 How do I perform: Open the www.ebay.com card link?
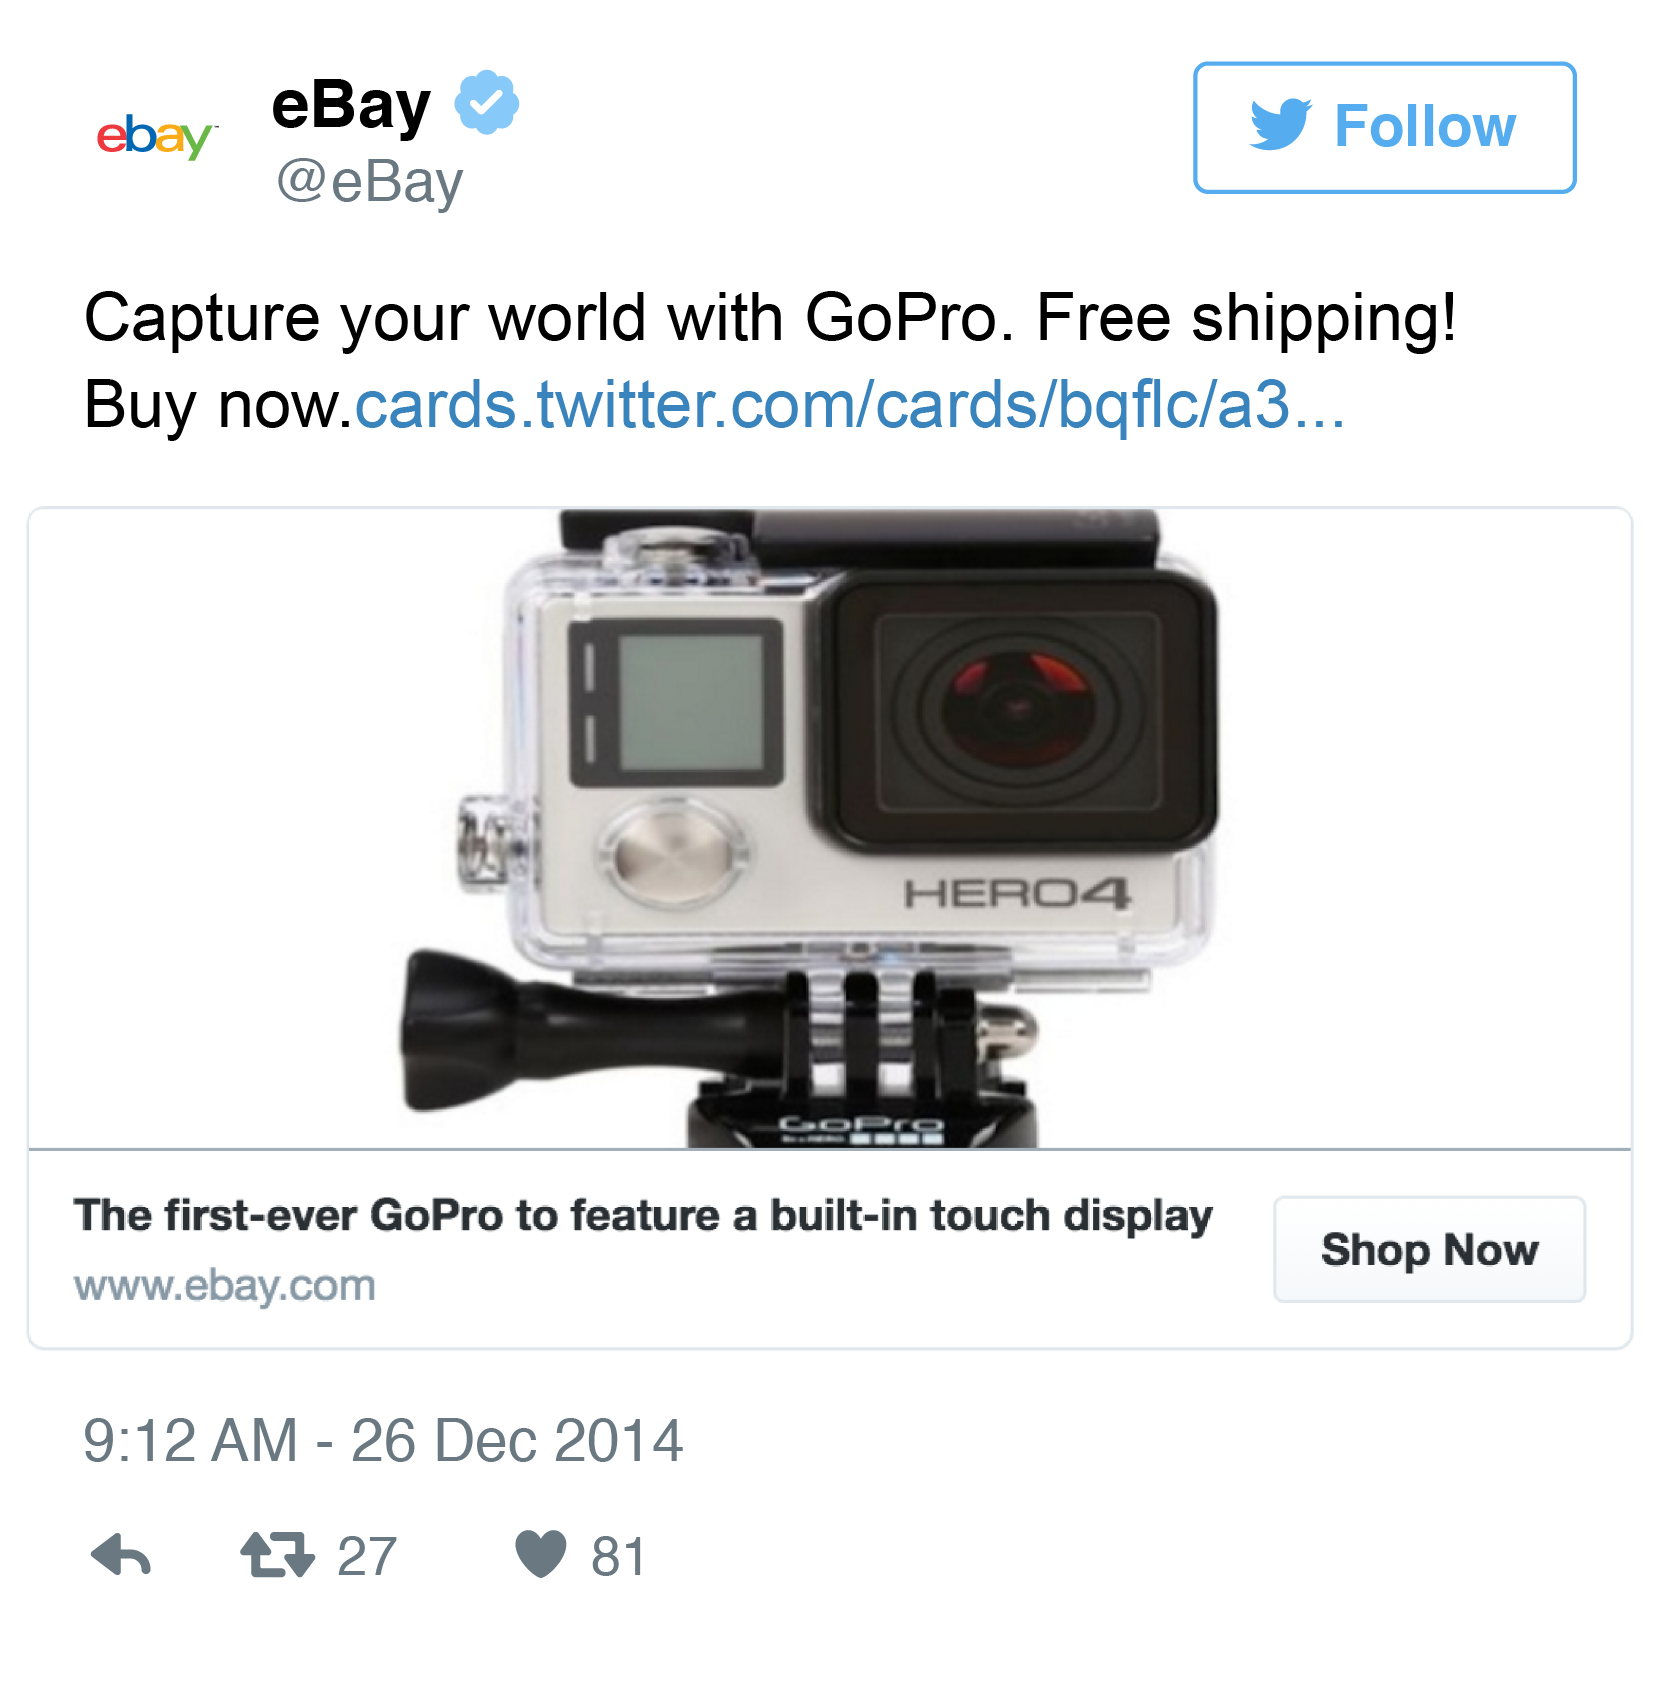pos(225,1286)
